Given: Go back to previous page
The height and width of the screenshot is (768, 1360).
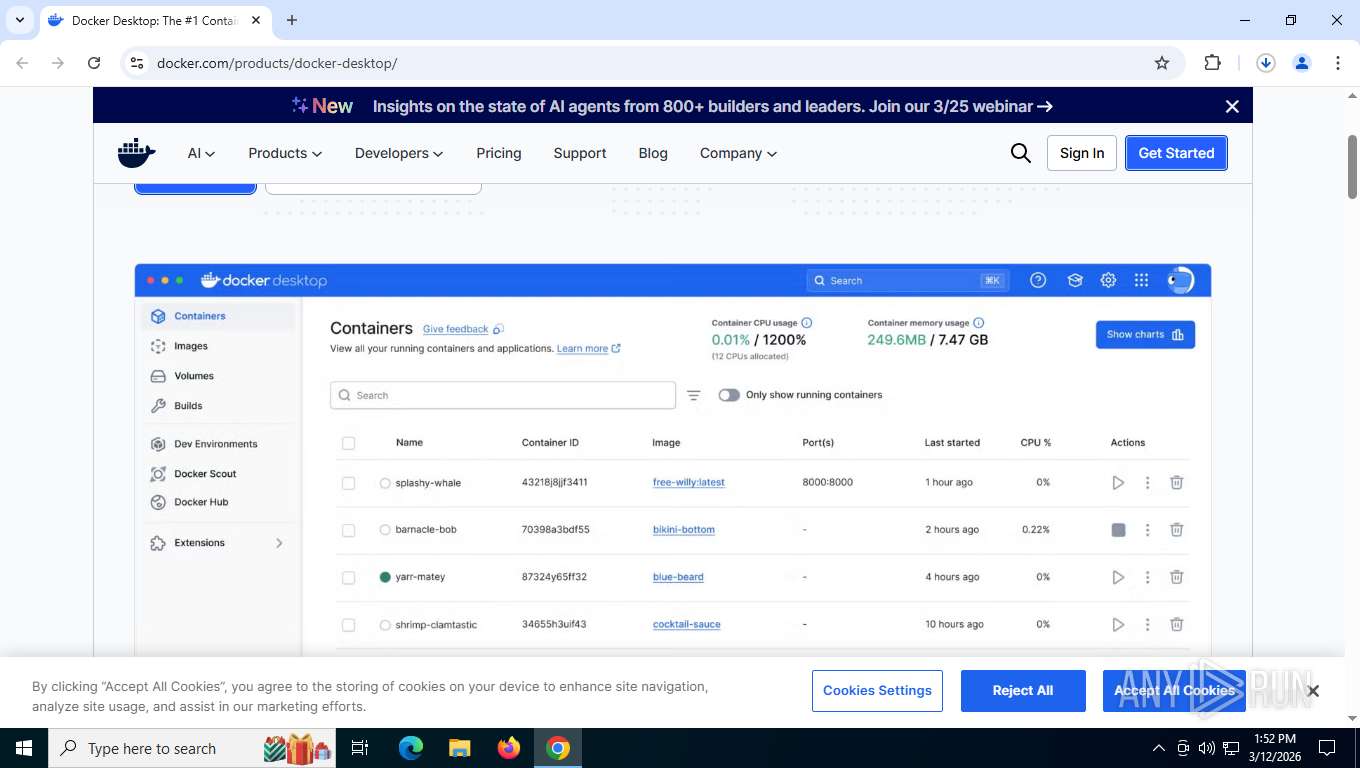Looking at the screenshot, I should pyautogui.click(x=22, y=63).
